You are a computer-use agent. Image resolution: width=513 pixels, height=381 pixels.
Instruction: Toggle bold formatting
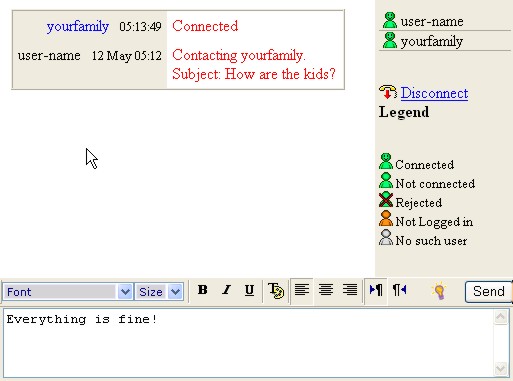(202, 290)
